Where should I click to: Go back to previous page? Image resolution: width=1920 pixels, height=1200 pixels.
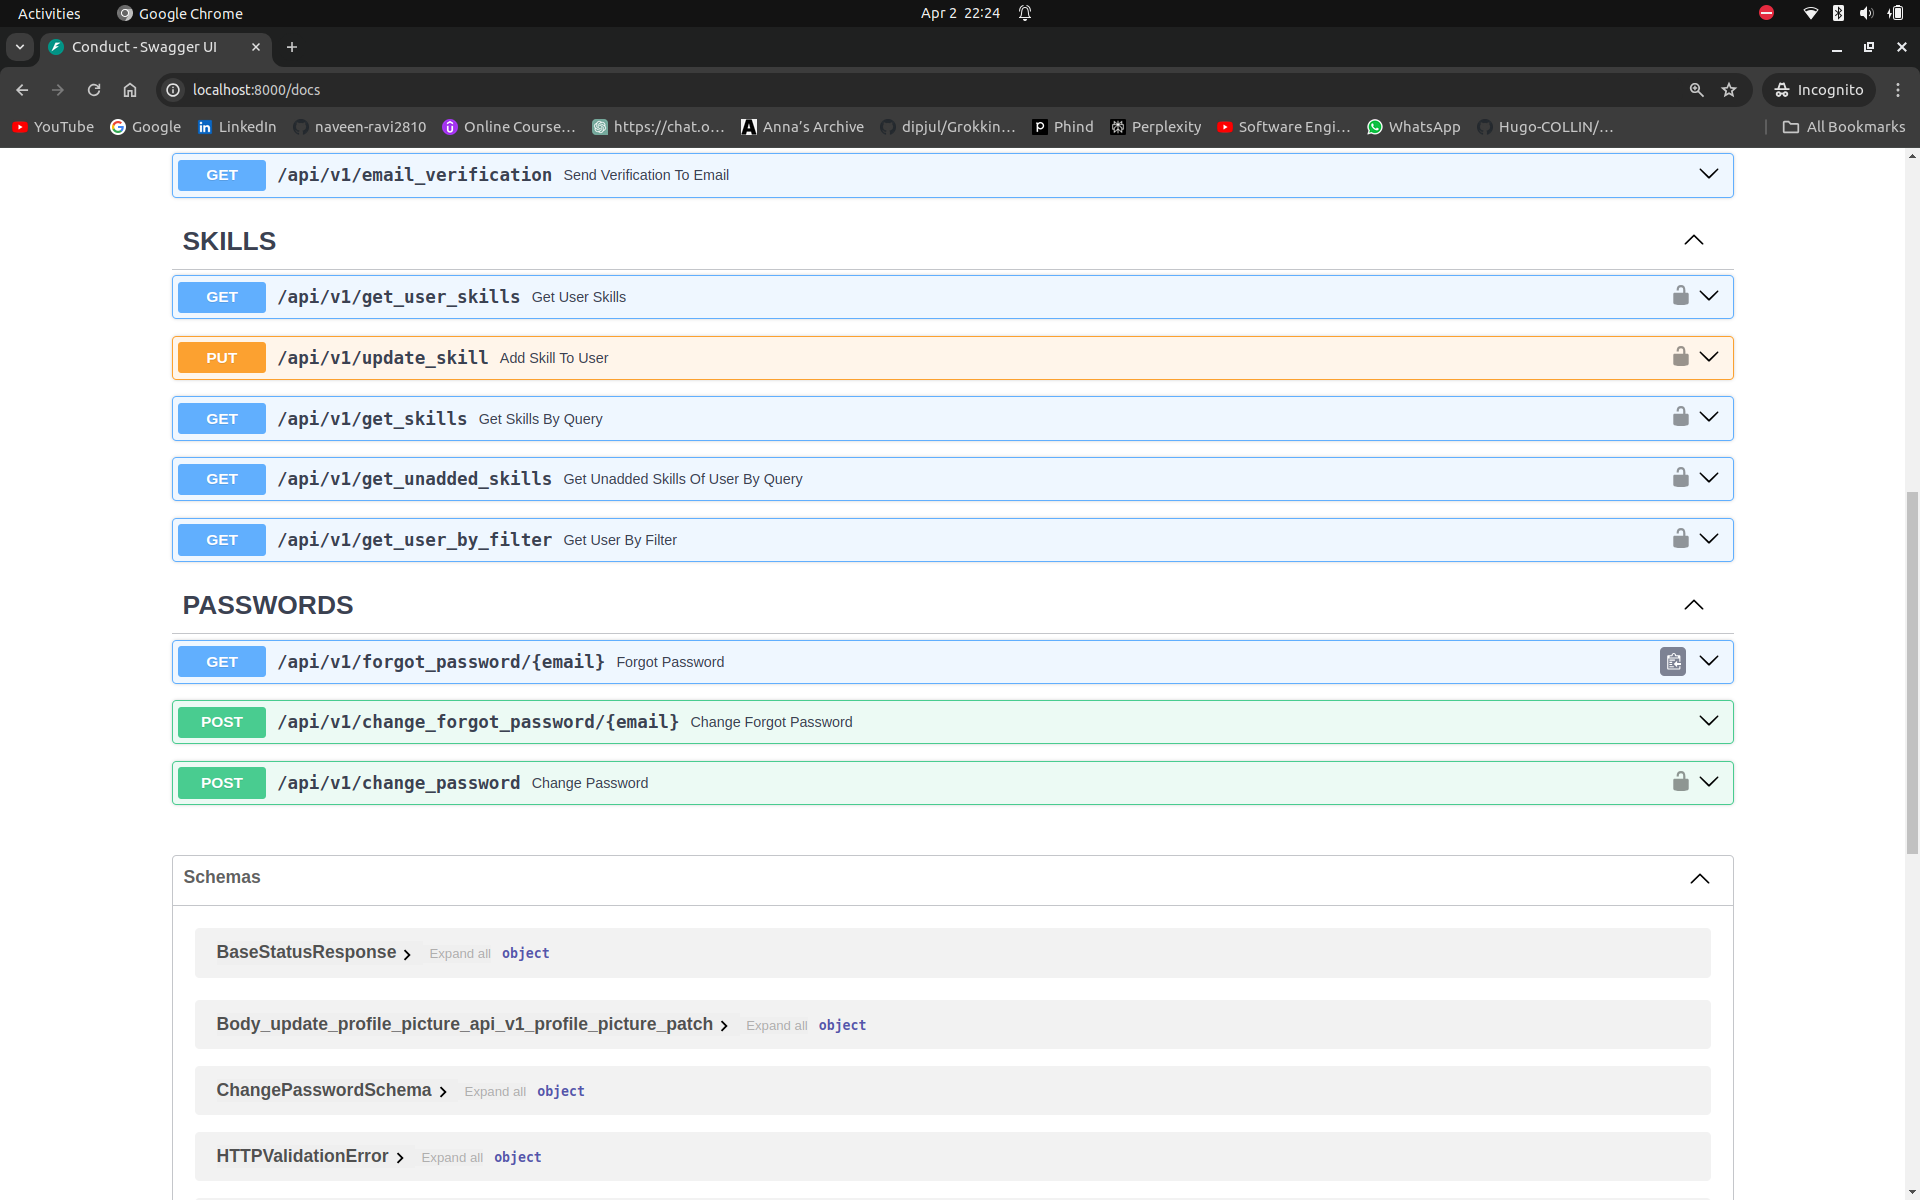point(22,90)
